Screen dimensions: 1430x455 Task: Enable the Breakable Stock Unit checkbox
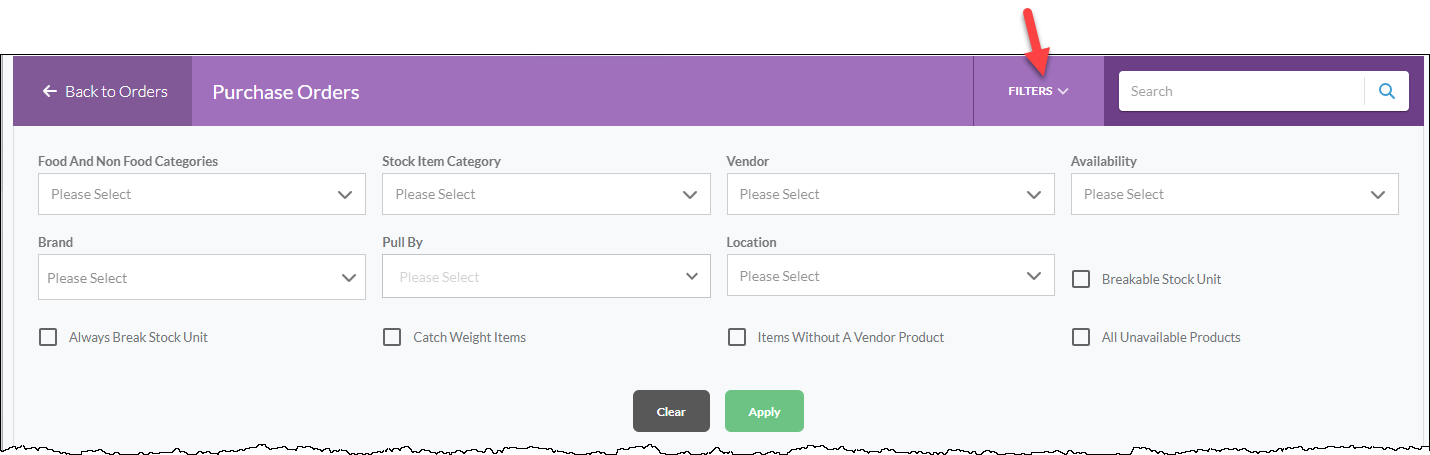1081,279
